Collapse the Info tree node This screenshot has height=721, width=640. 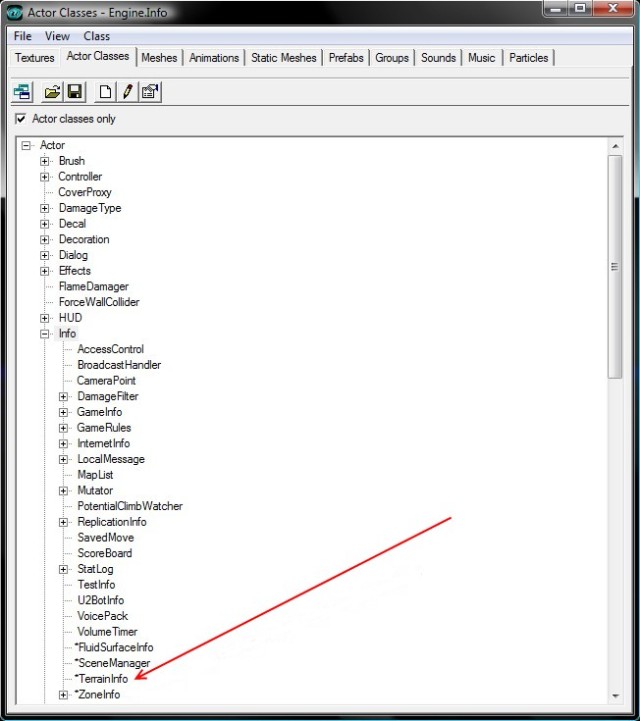pyautogui.click(x=45, y=334)
